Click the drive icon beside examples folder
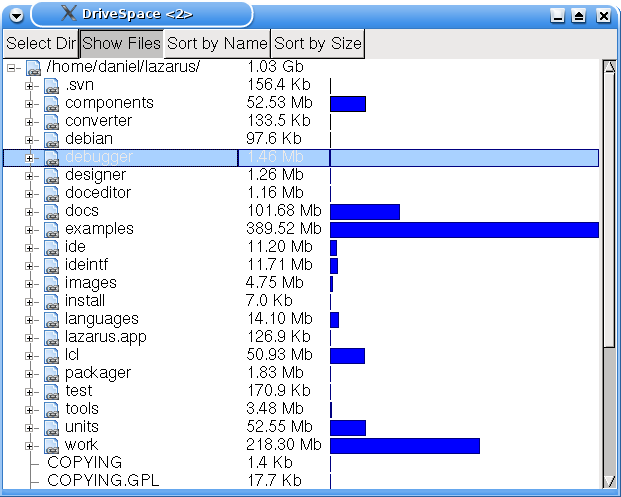The width and height of the screenshot is (621, 497). [52, 229]
